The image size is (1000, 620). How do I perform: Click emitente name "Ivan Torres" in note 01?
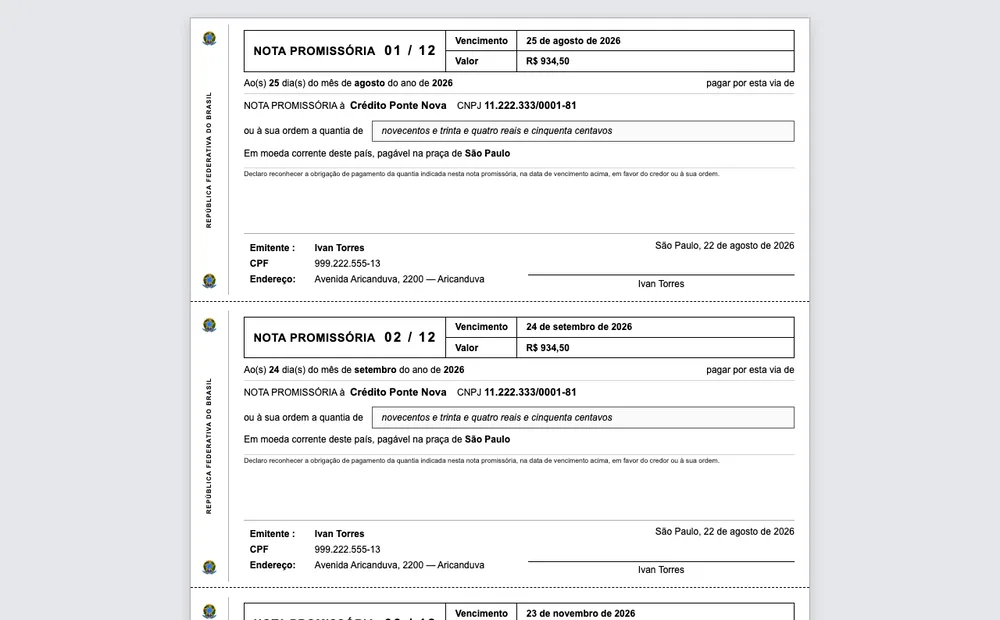pos(339,248)
